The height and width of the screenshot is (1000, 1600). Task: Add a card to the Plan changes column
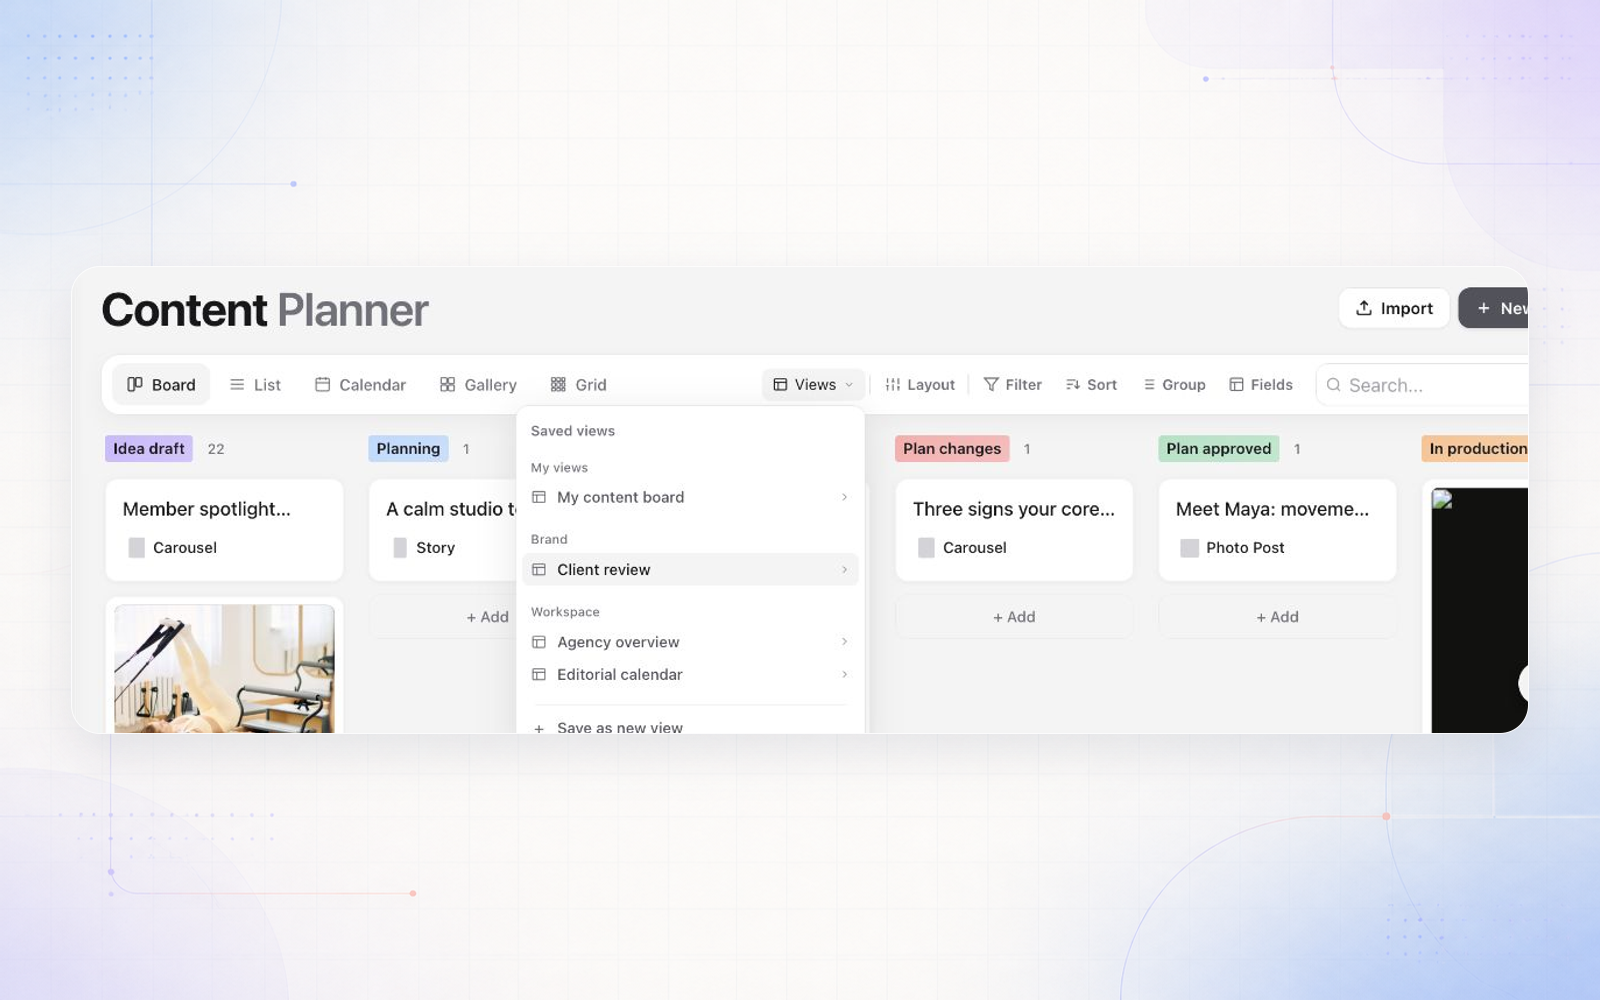tap(1014, 617)
